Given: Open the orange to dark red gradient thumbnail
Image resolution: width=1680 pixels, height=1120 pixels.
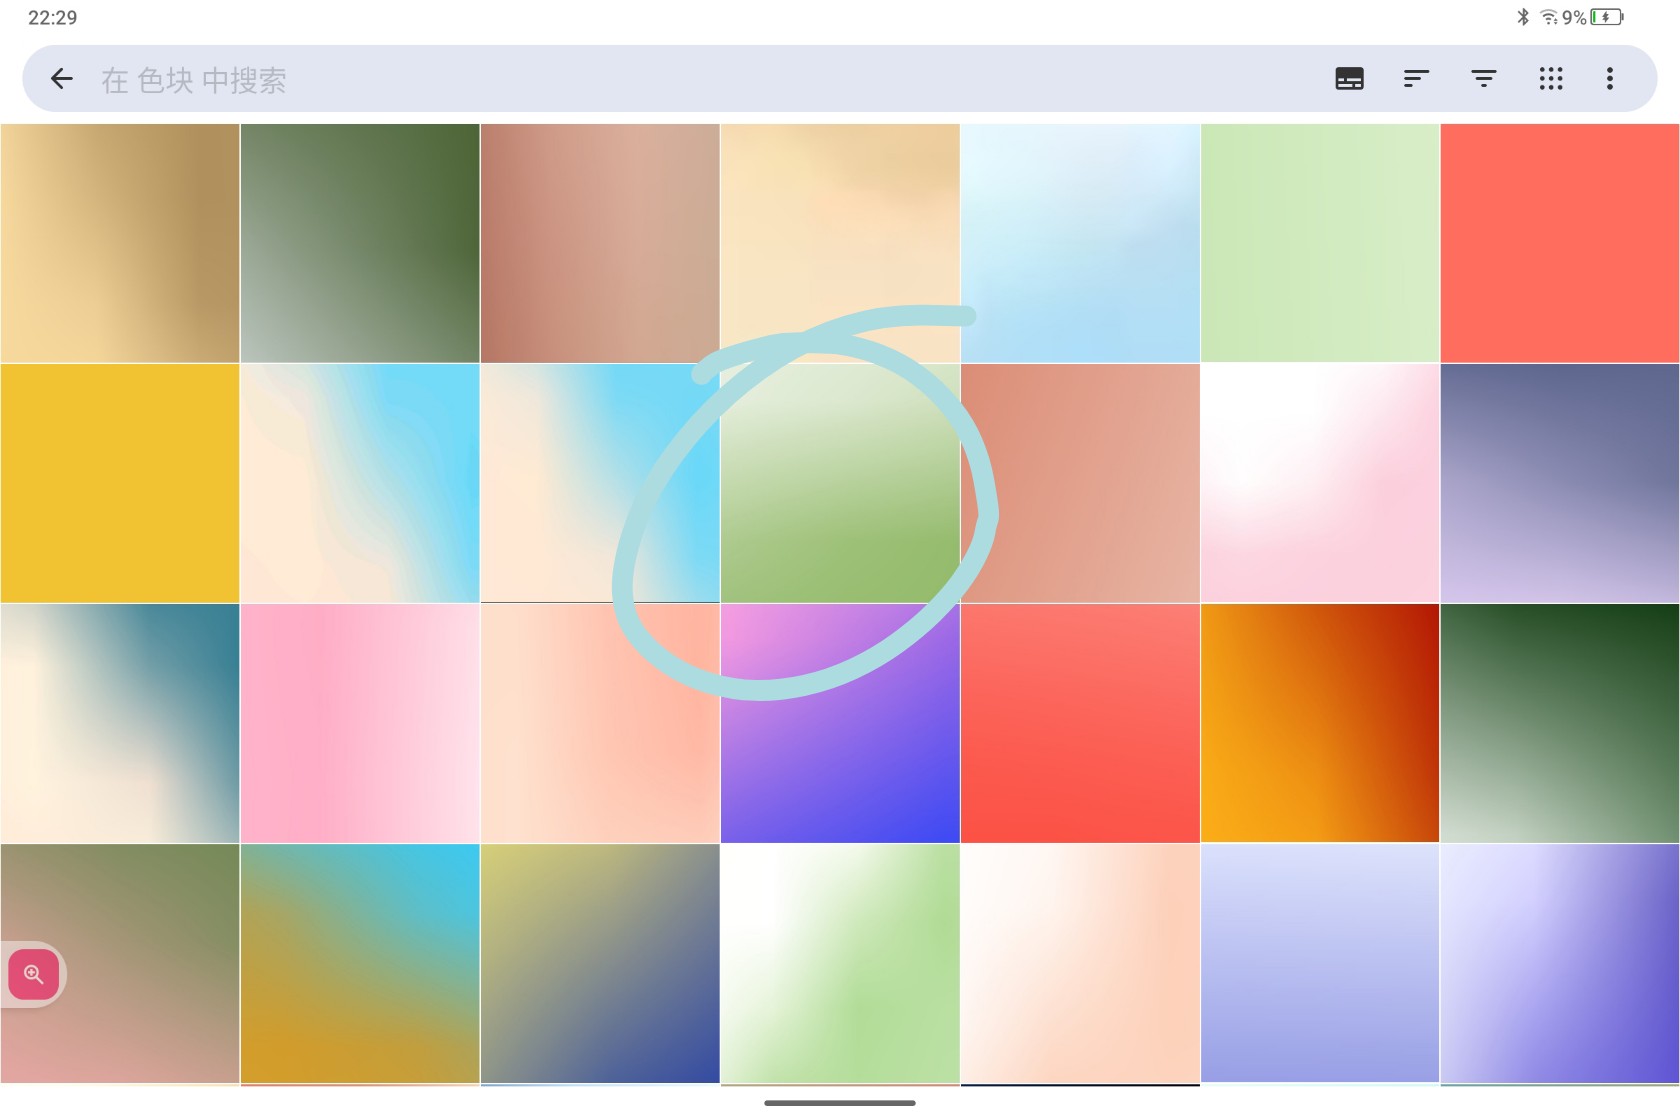Looking at the screenshot, I should [1320, 723].
